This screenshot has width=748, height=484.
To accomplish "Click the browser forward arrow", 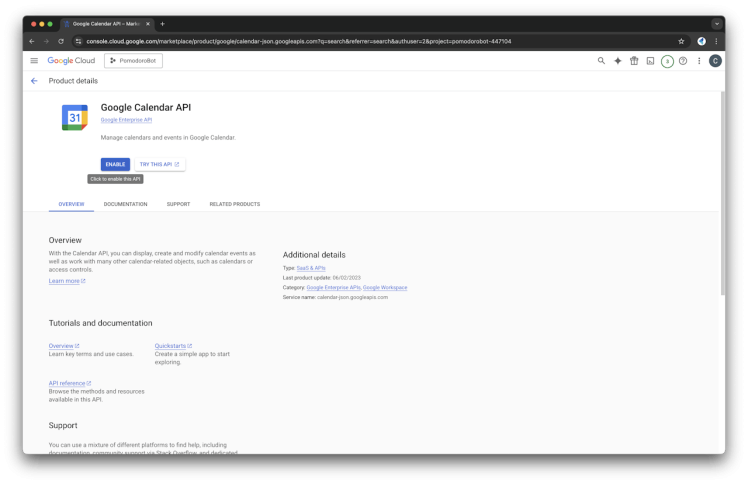I will click(46, 41).
